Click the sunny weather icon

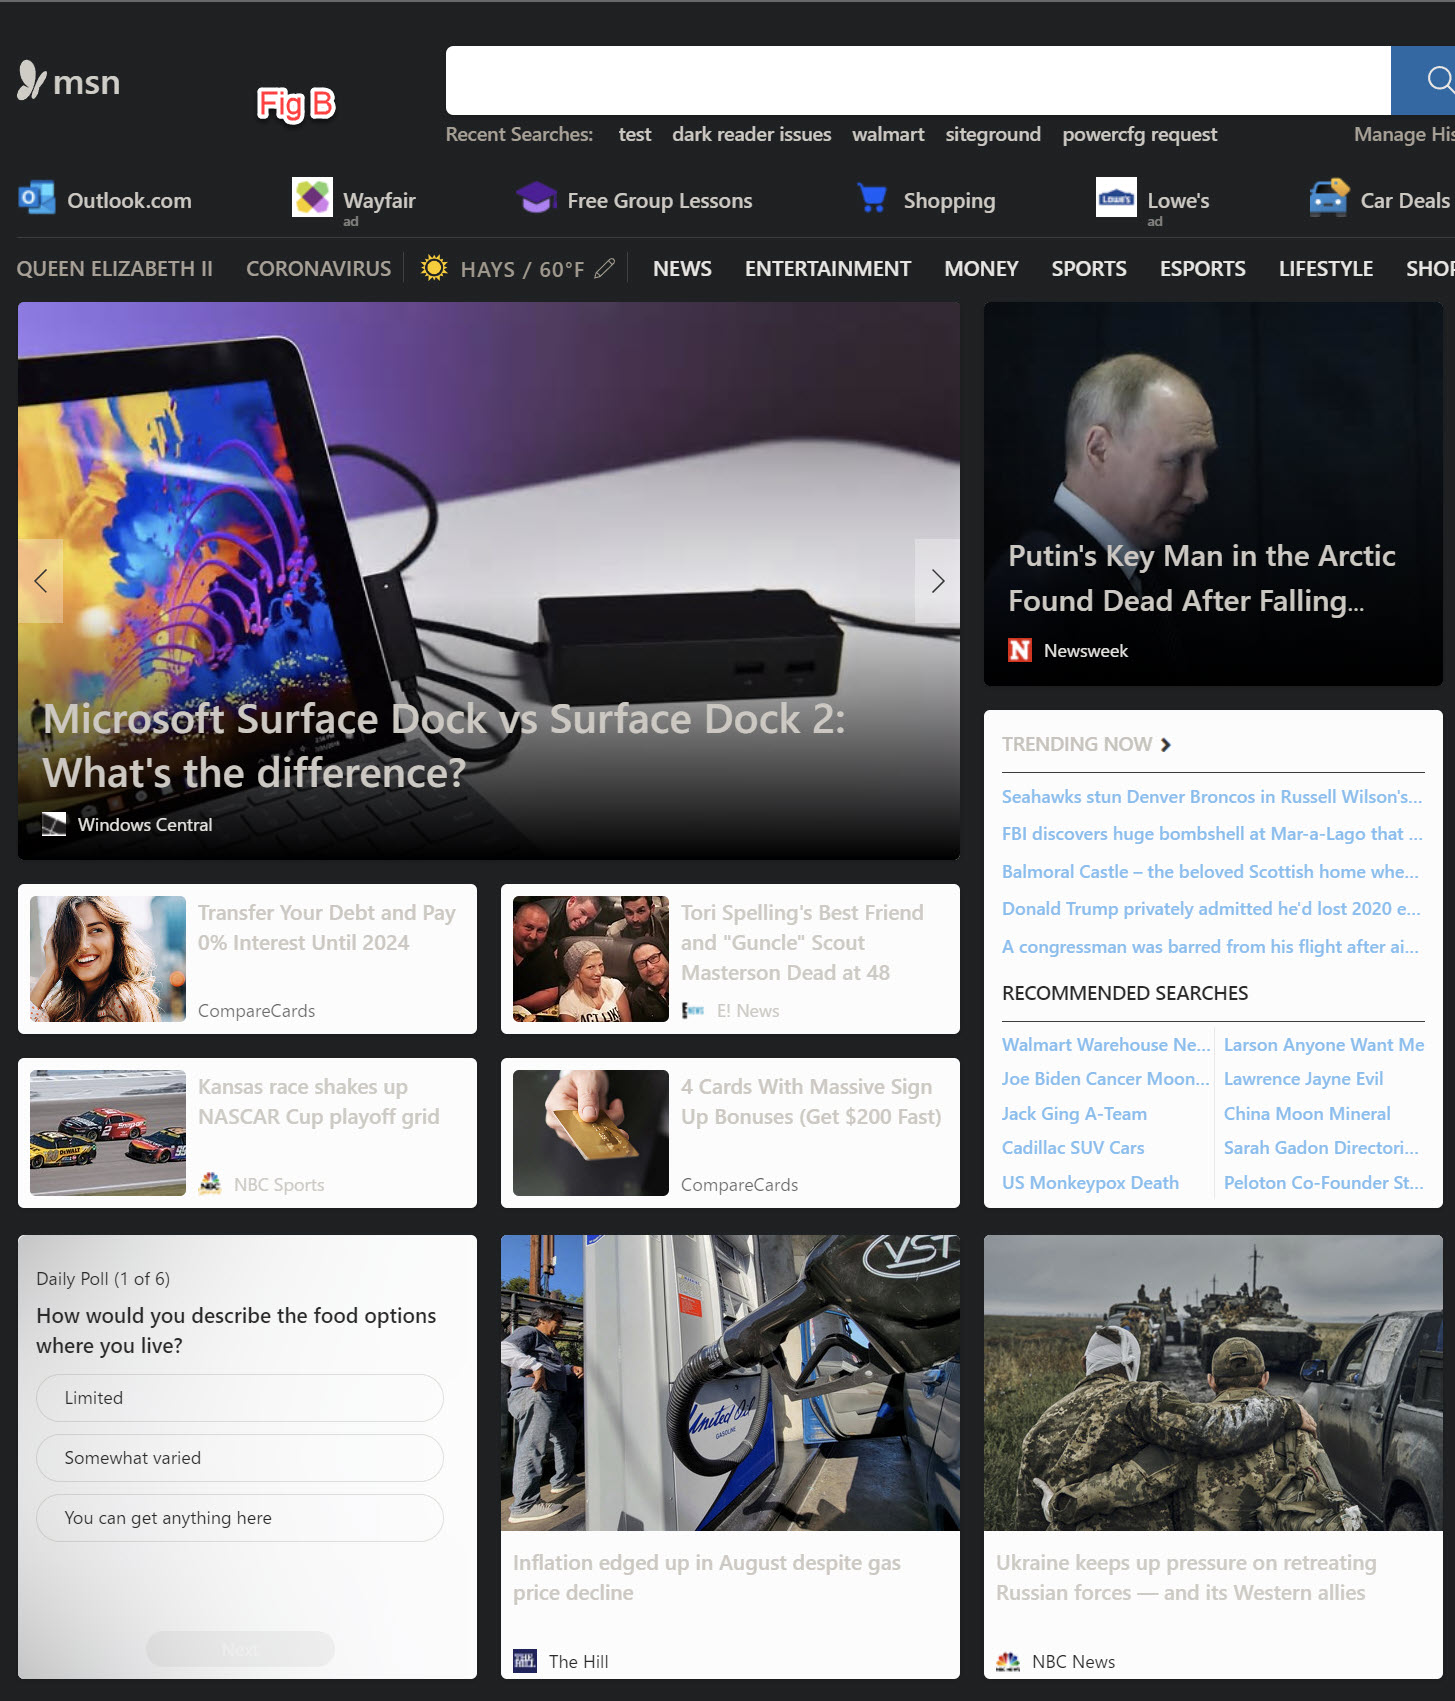(434, 268)
